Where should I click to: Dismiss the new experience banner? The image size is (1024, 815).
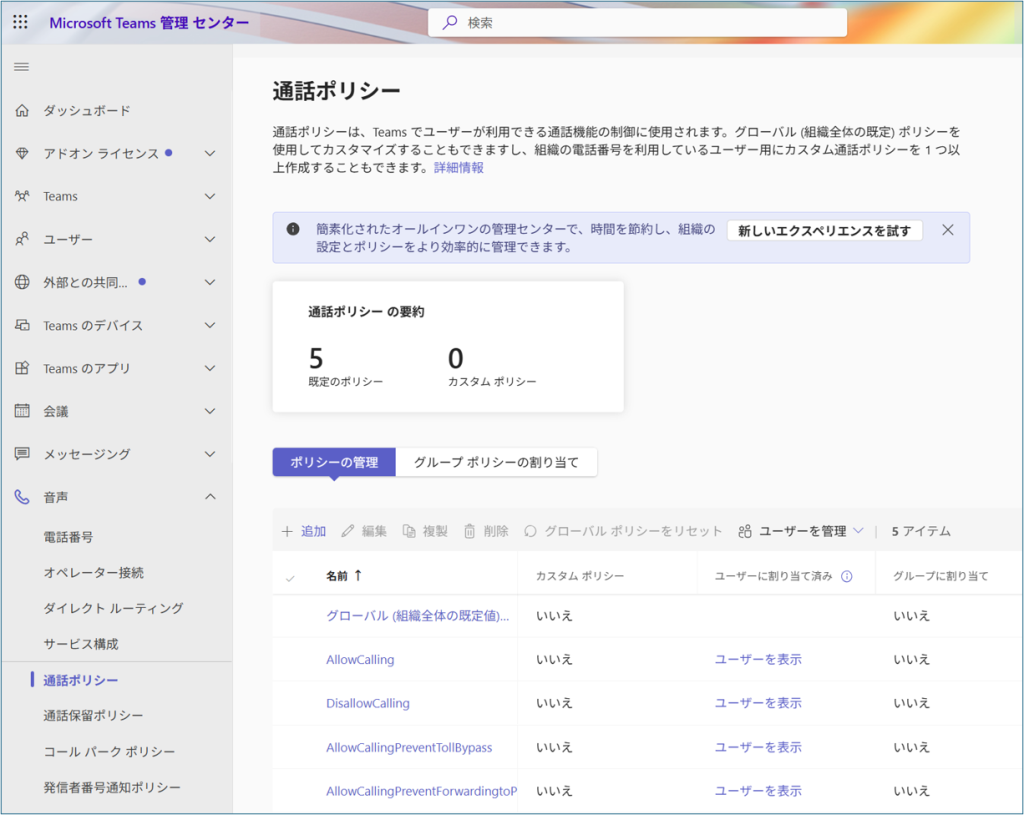pos(948,230)
